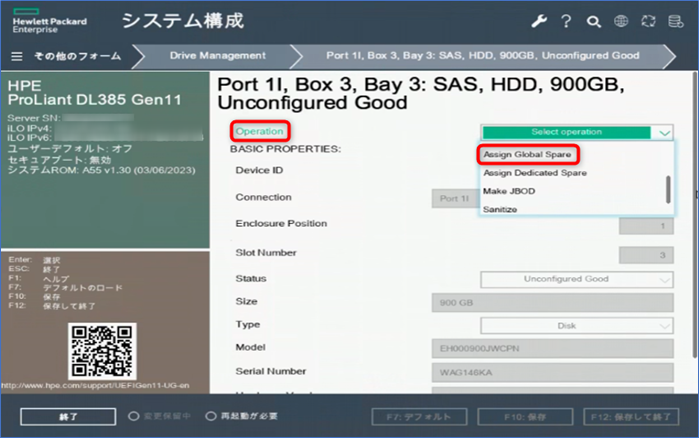Select Make JBOD option
Viewport: 699px width, 438px height.
[x=509, y=191]
